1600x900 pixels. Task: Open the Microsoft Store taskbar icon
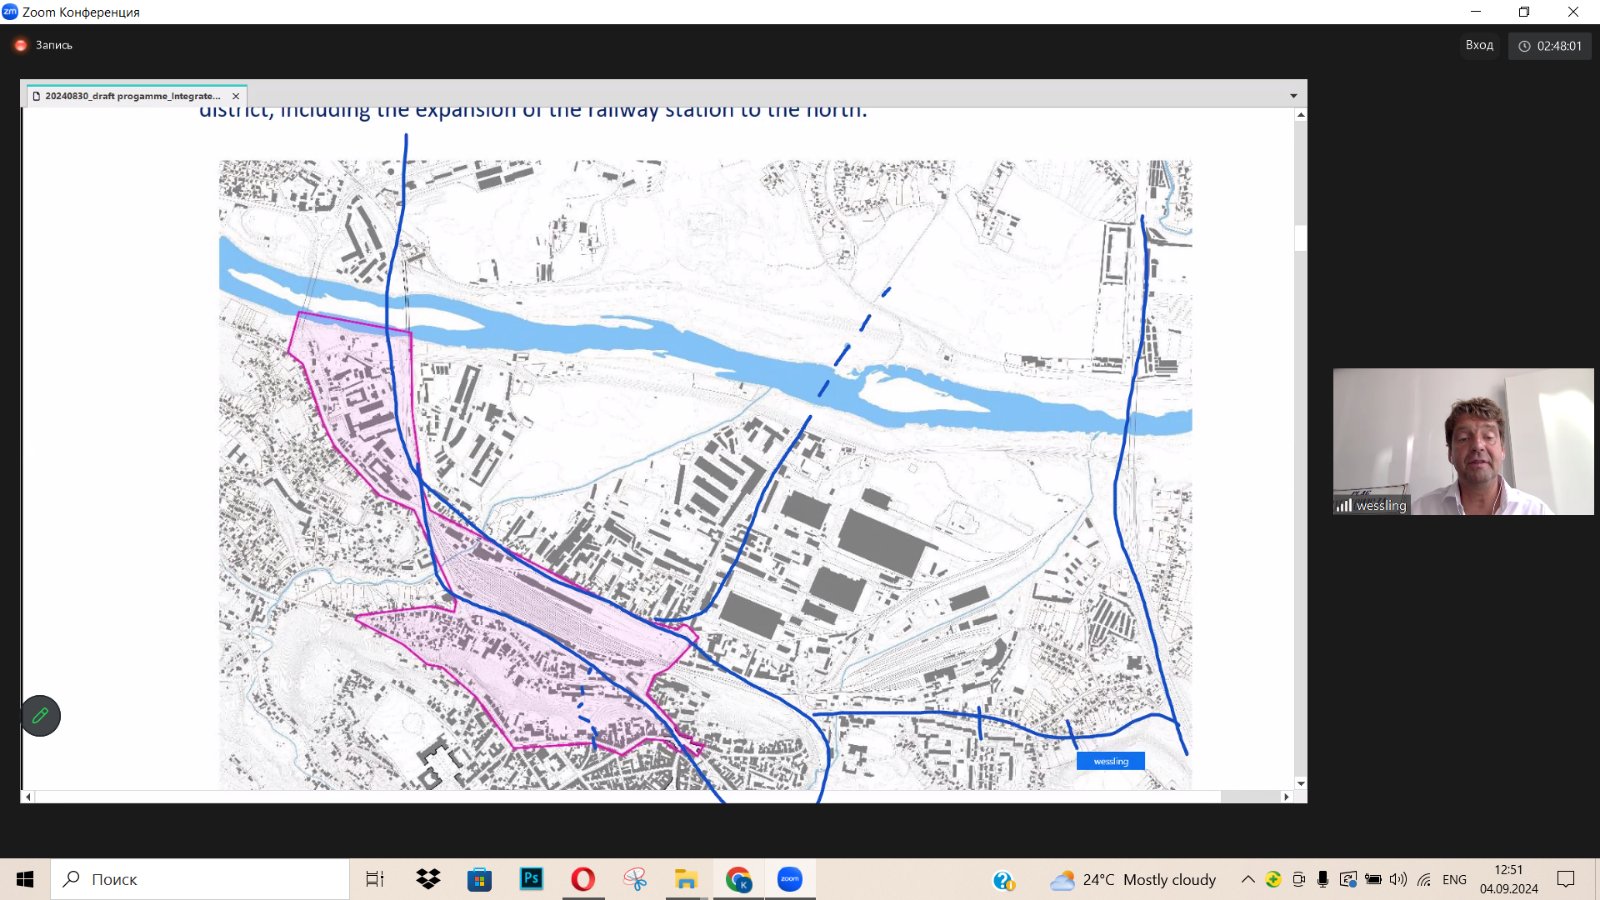pos(480,879)
